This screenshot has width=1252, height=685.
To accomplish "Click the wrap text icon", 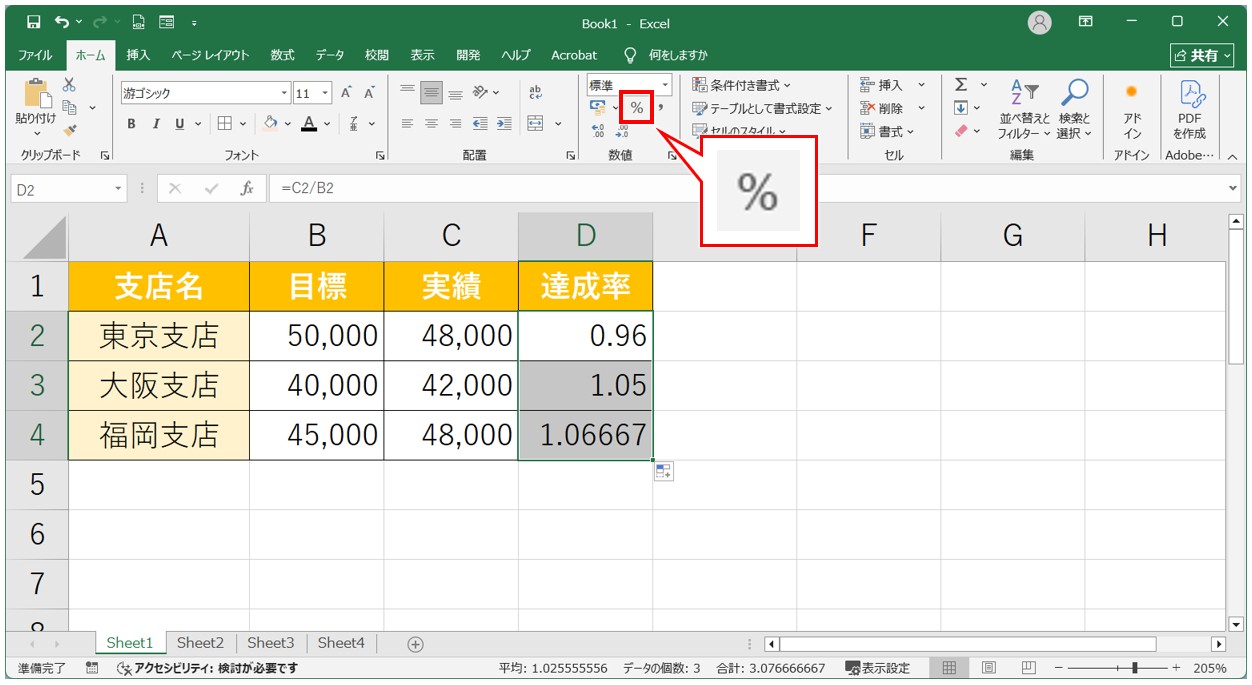I will click(x=535, y=93).
